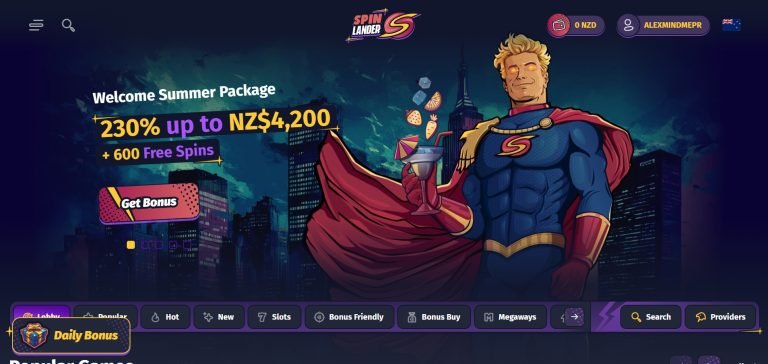Open the Slots category tab
This screenshot has width=768, height=364.
coord(274,317)
